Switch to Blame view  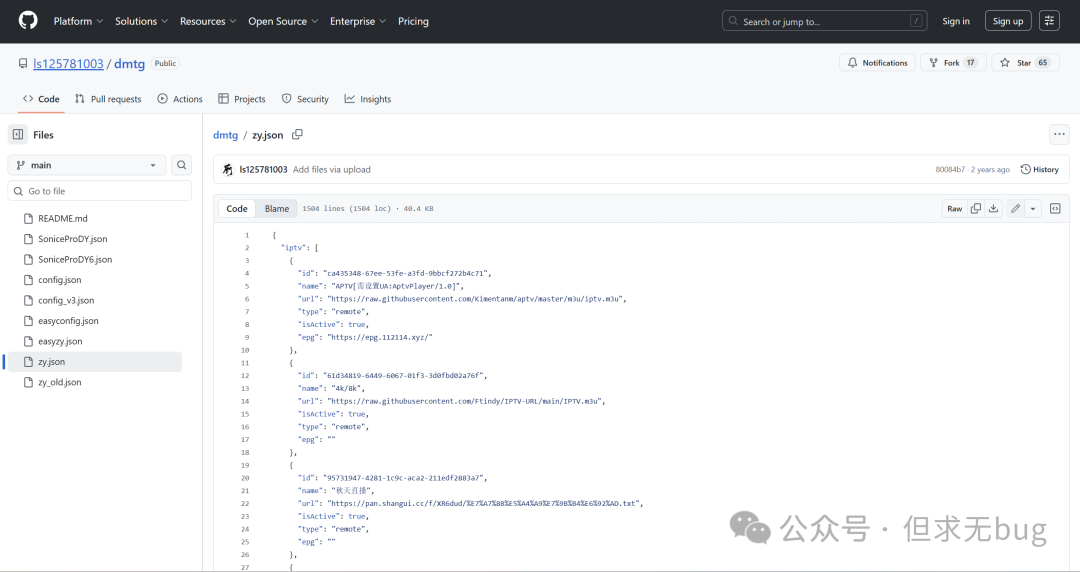click(277, 209)
